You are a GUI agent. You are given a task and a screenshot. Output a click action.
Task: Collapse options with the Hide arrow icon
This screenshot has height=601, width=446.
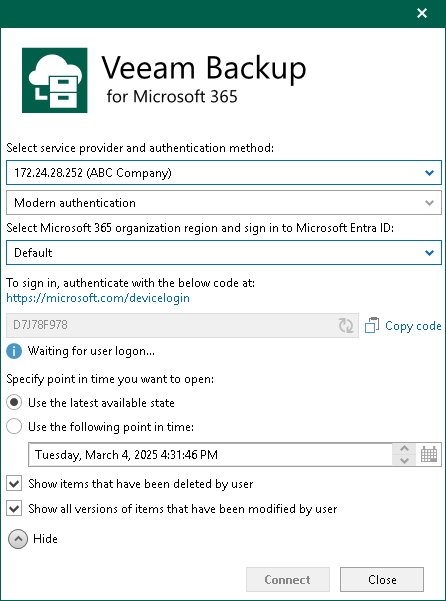18,539
